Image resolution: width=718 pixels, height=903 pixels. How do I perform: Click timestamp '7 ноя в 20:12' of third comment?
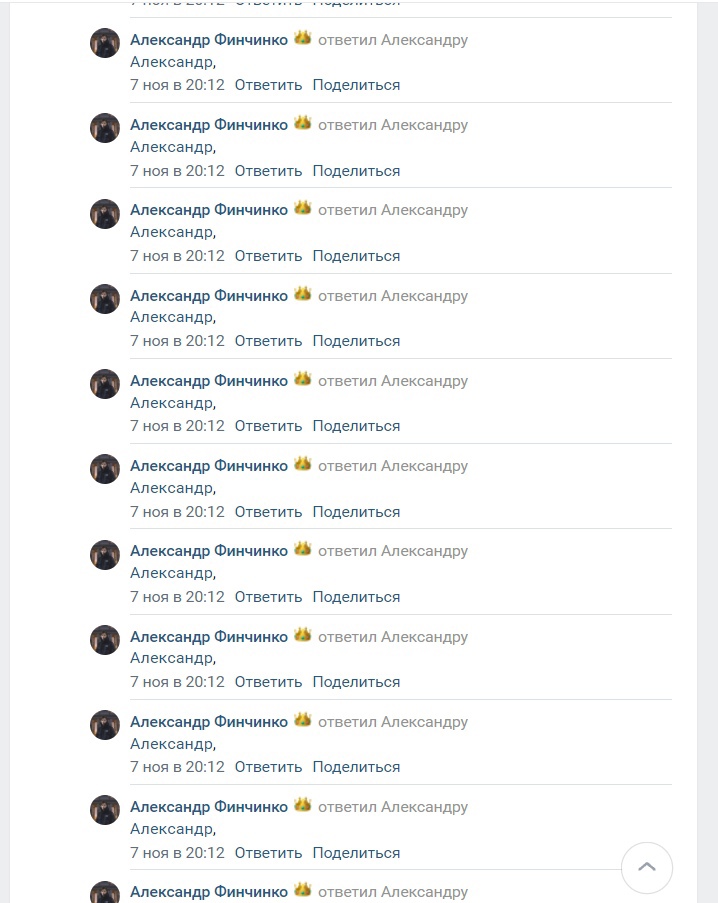pos(177,256)
